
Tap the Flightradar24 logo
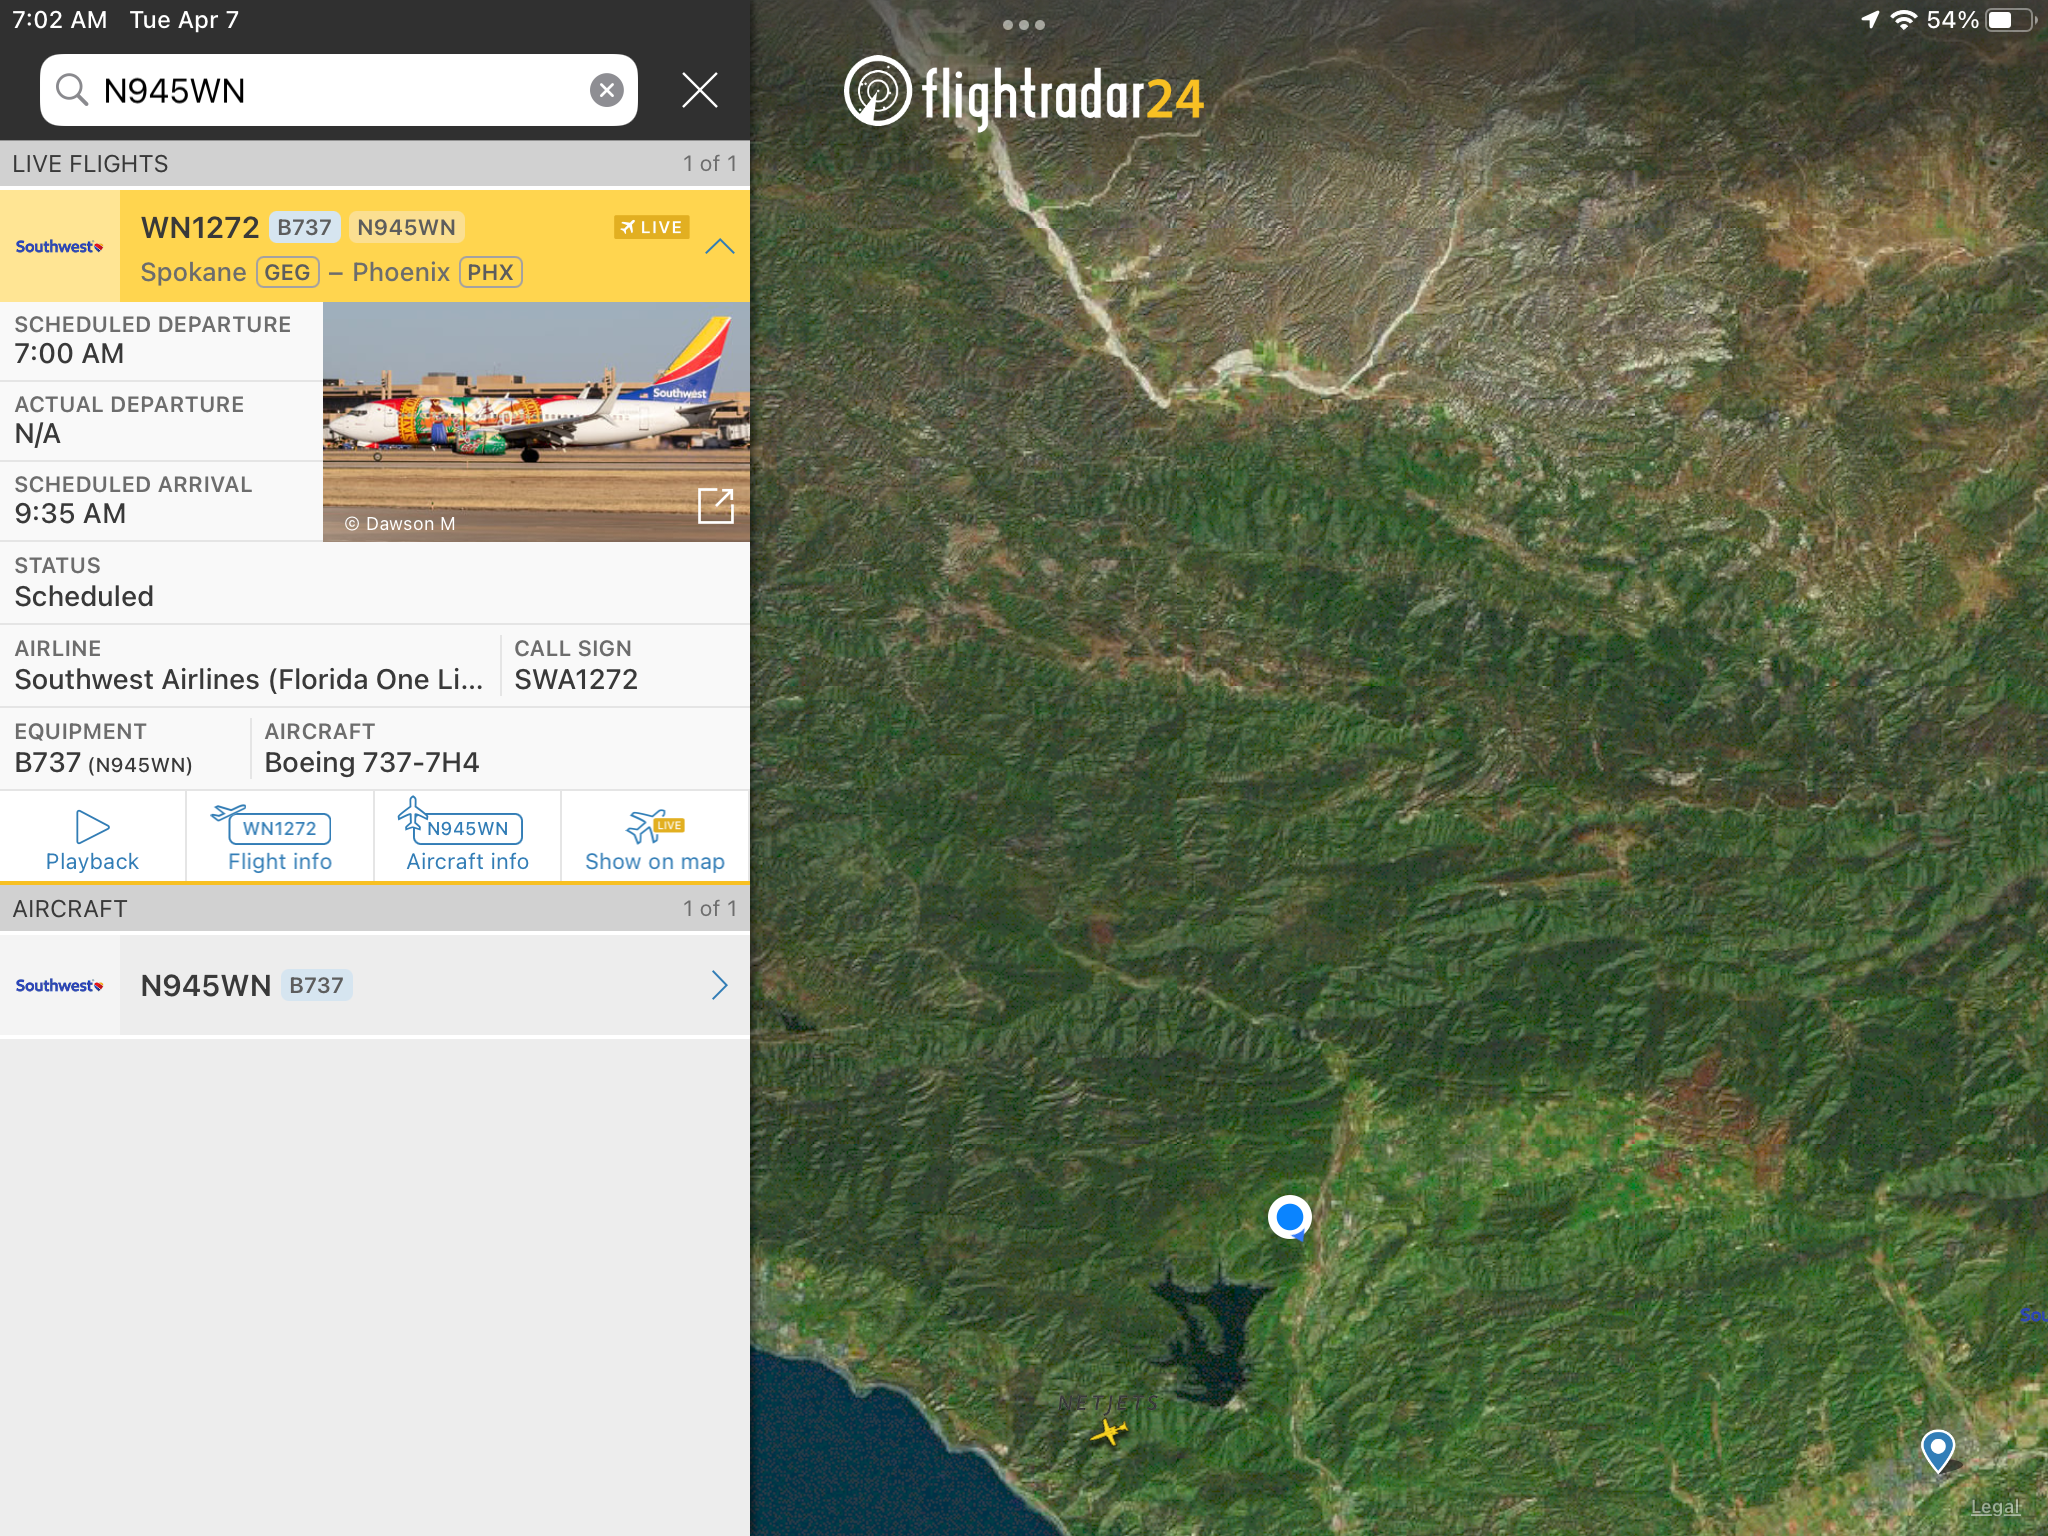1023,94
